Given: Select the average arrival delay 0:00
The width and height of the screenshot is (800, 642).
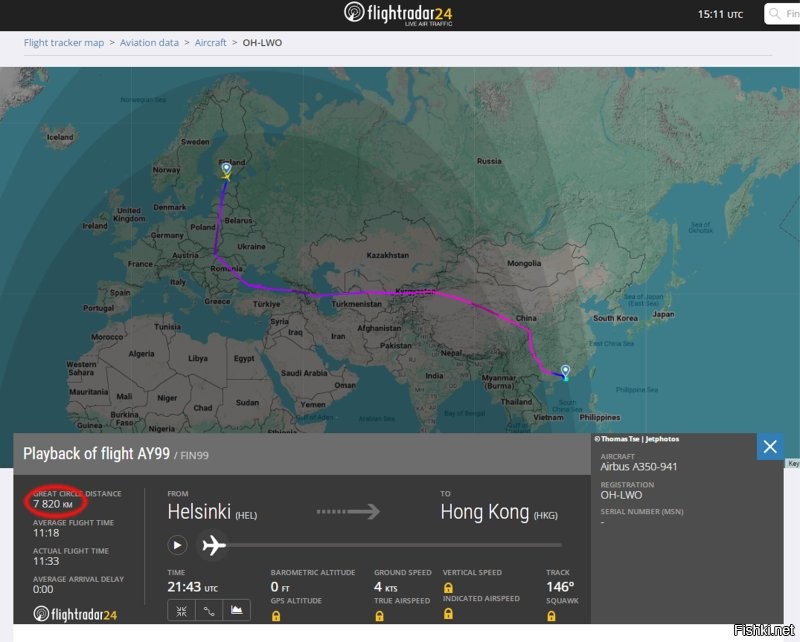Looking at the screenshot, I should point(43,589).
